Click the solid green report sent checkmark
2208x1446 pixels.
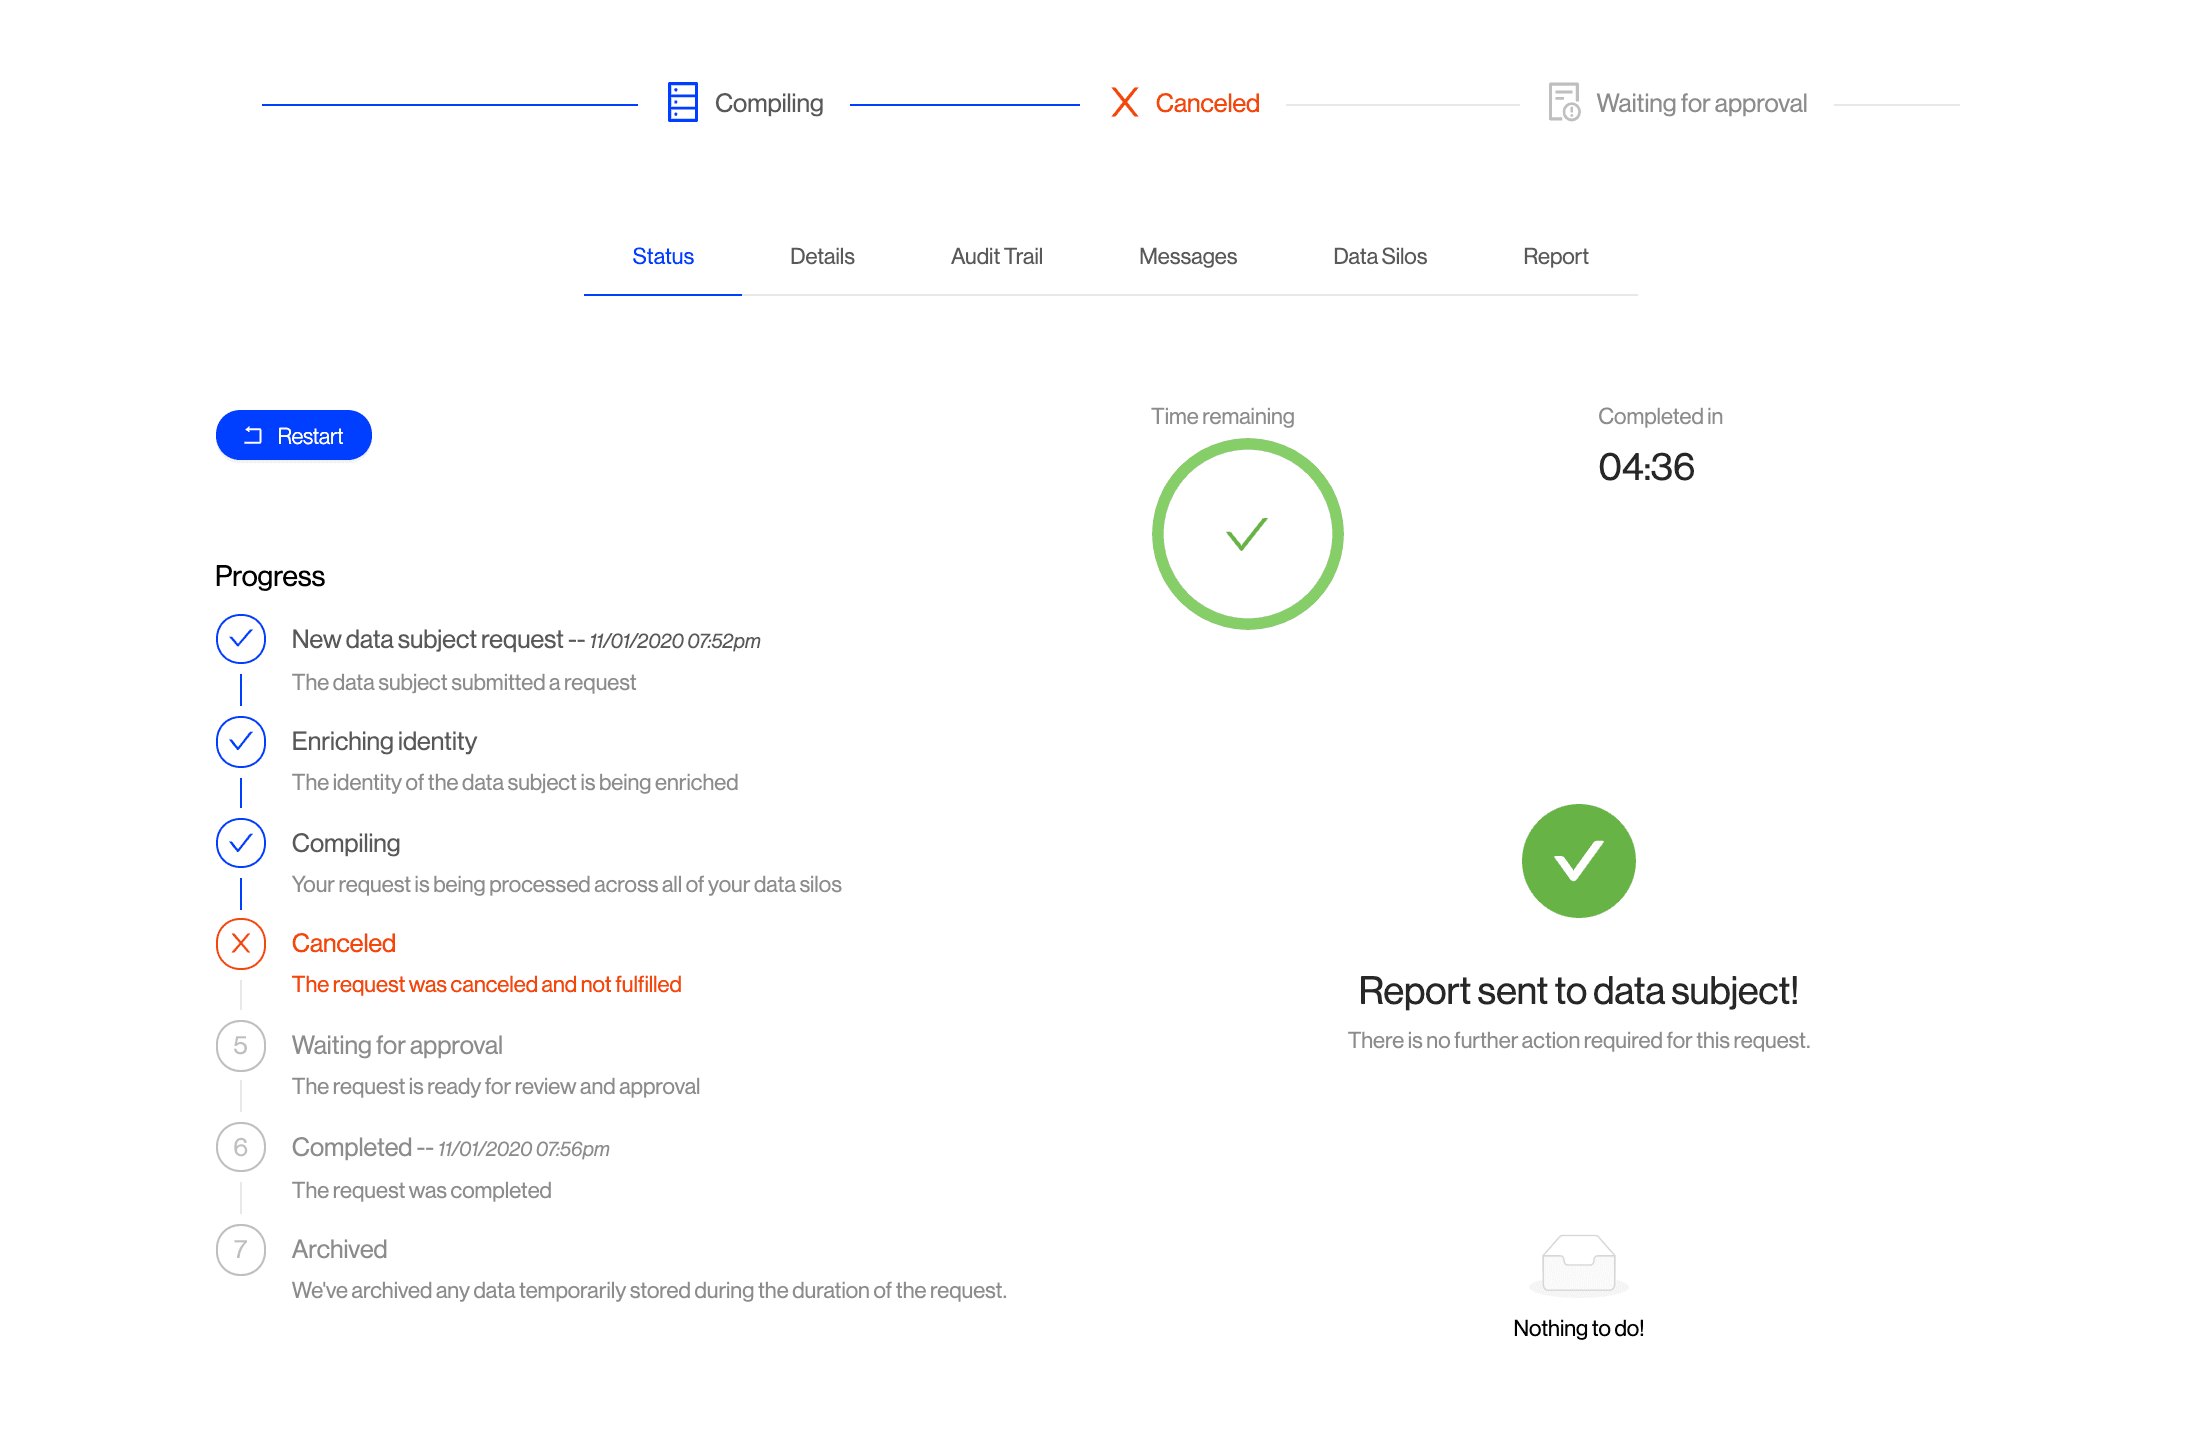[x=1578, y=861]
